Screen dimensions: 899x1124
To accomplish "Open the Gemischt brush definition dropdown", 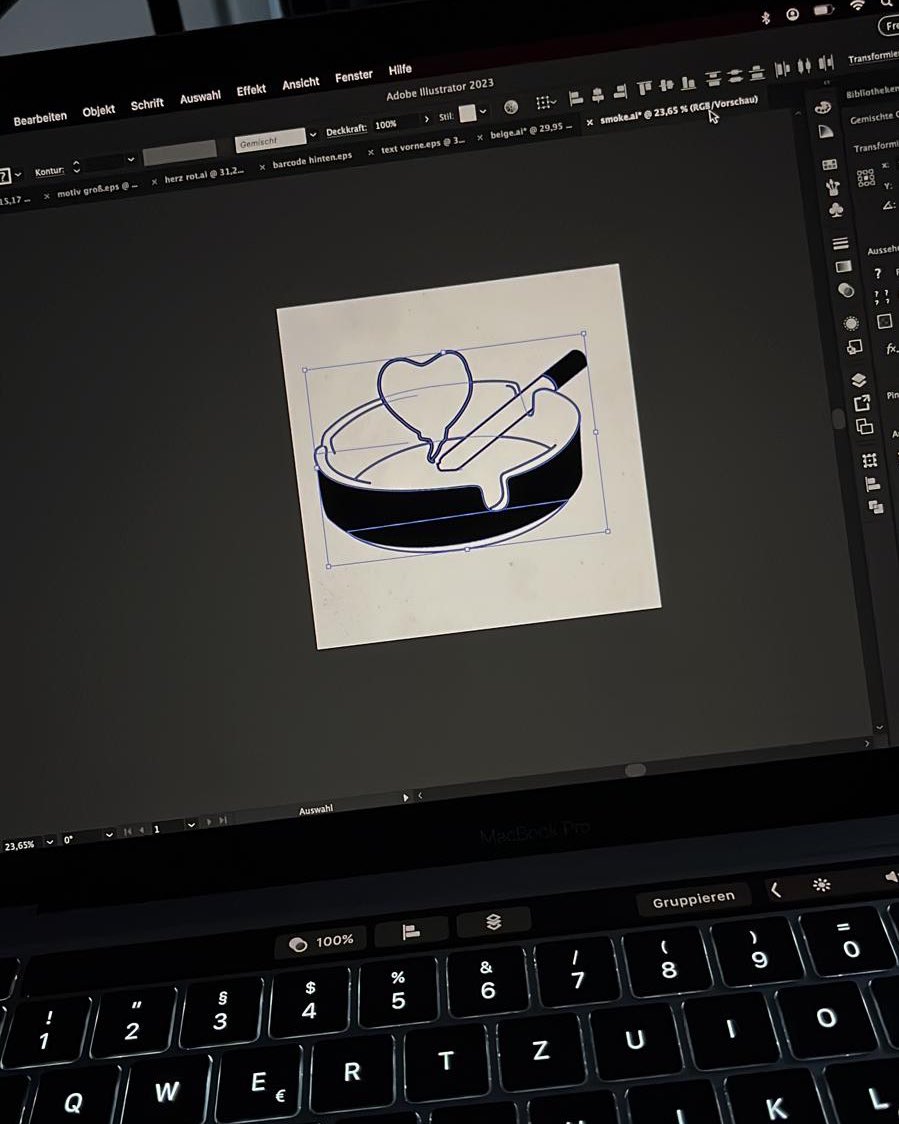I will pos(313,135).
